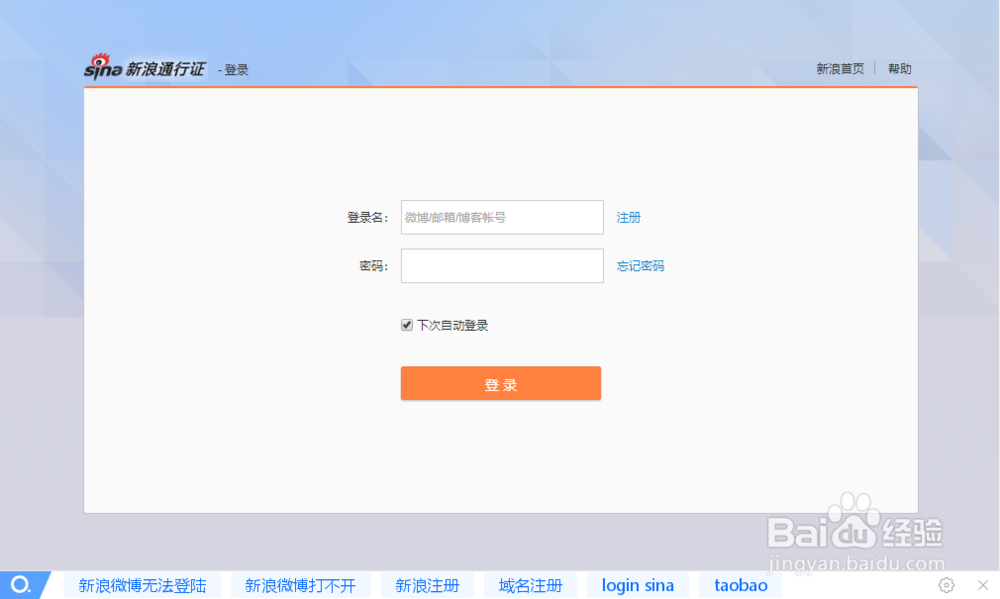Open the 帮助 help link

(899, 68)
